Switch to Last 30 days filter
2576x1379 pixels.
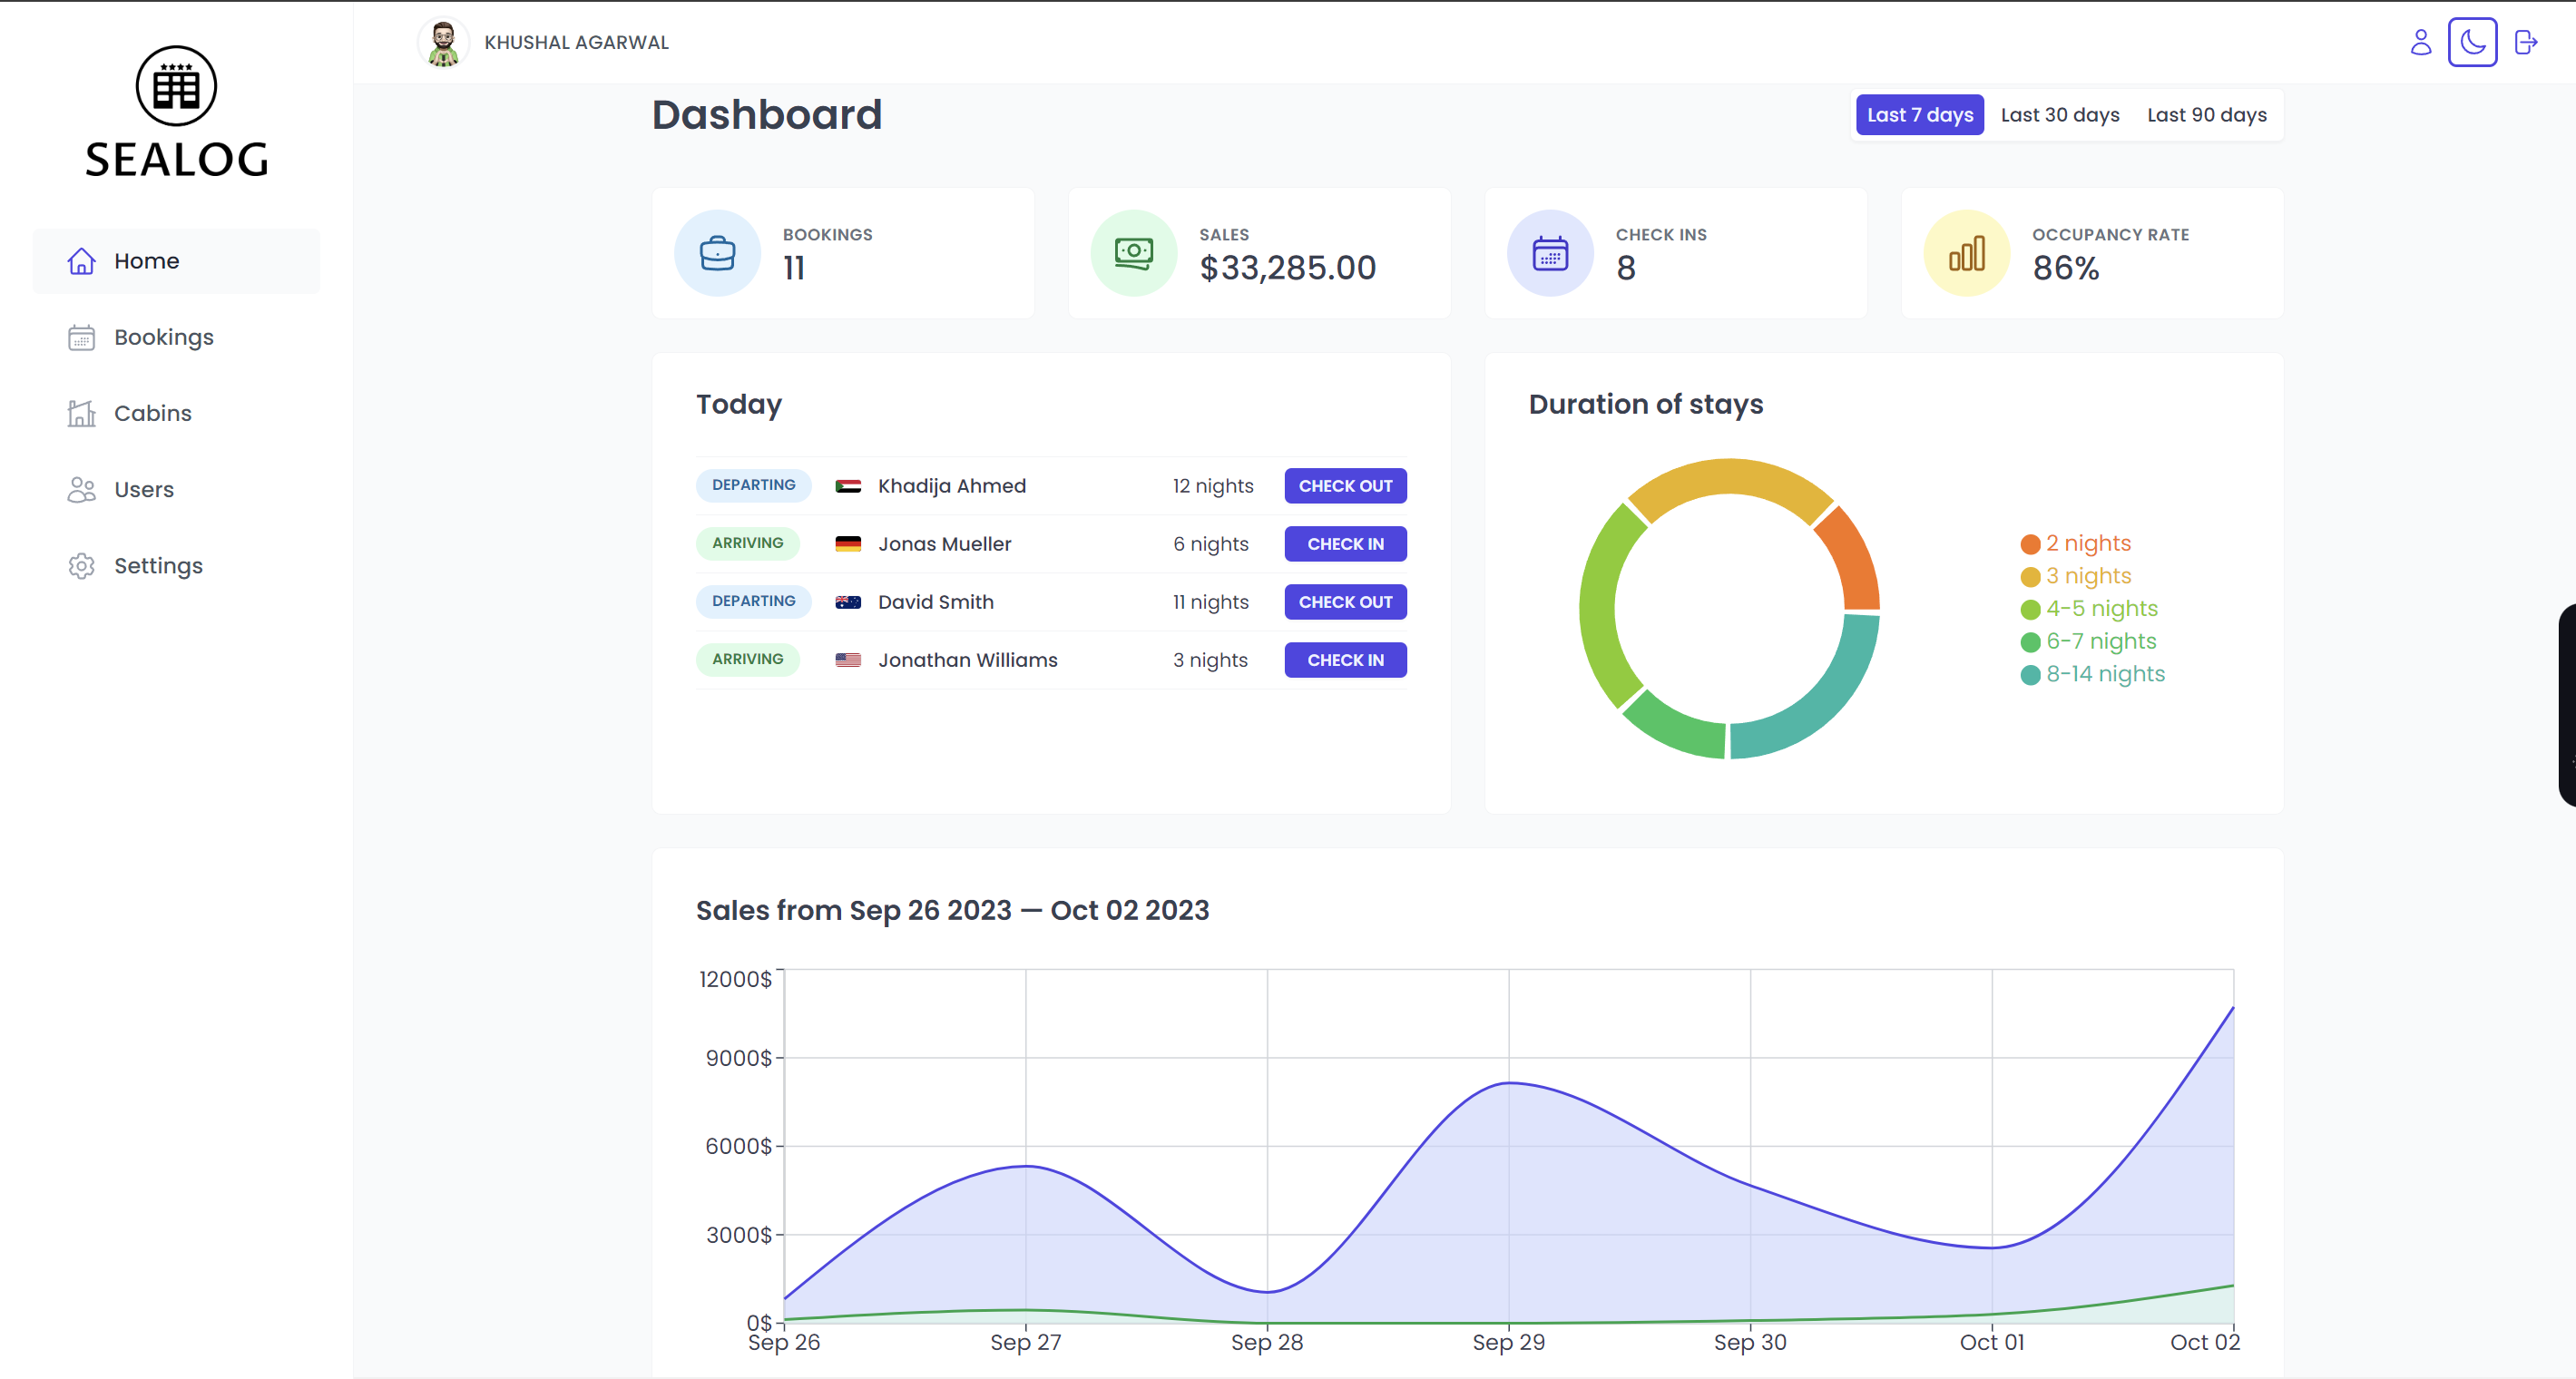pyautogui.click(x=2059, y=115)
